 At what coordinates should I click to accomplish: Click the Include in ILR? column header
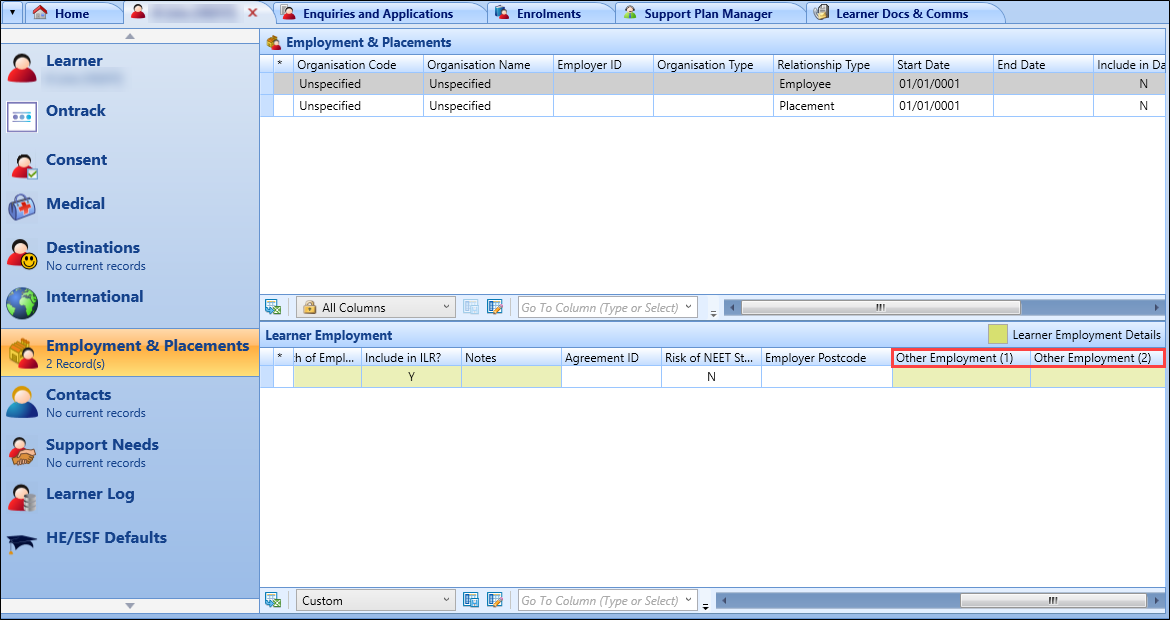(411, 358)
